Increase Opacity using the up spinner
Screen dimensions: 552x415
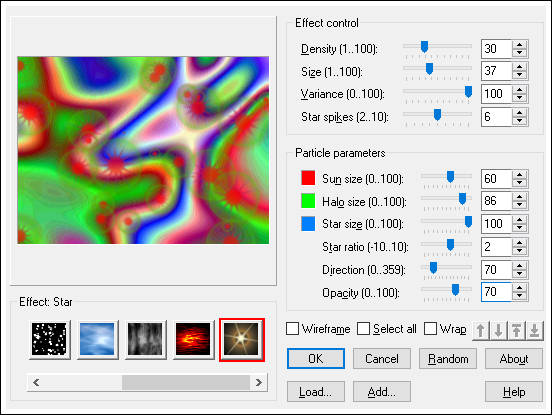pyautogui.click(x=520, y=288)
